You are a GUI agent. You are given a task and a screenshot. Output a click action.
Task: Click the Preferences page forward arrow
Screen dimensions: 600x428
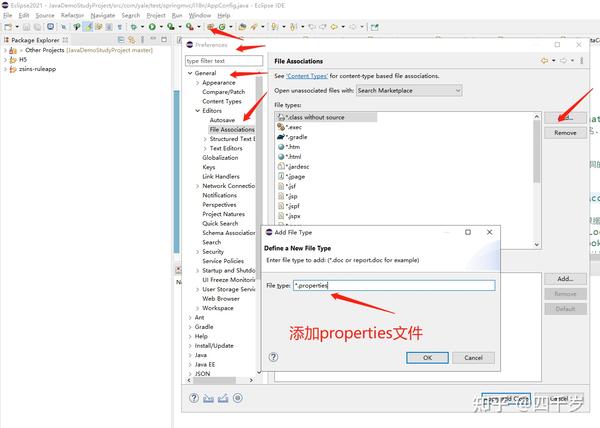563,60
